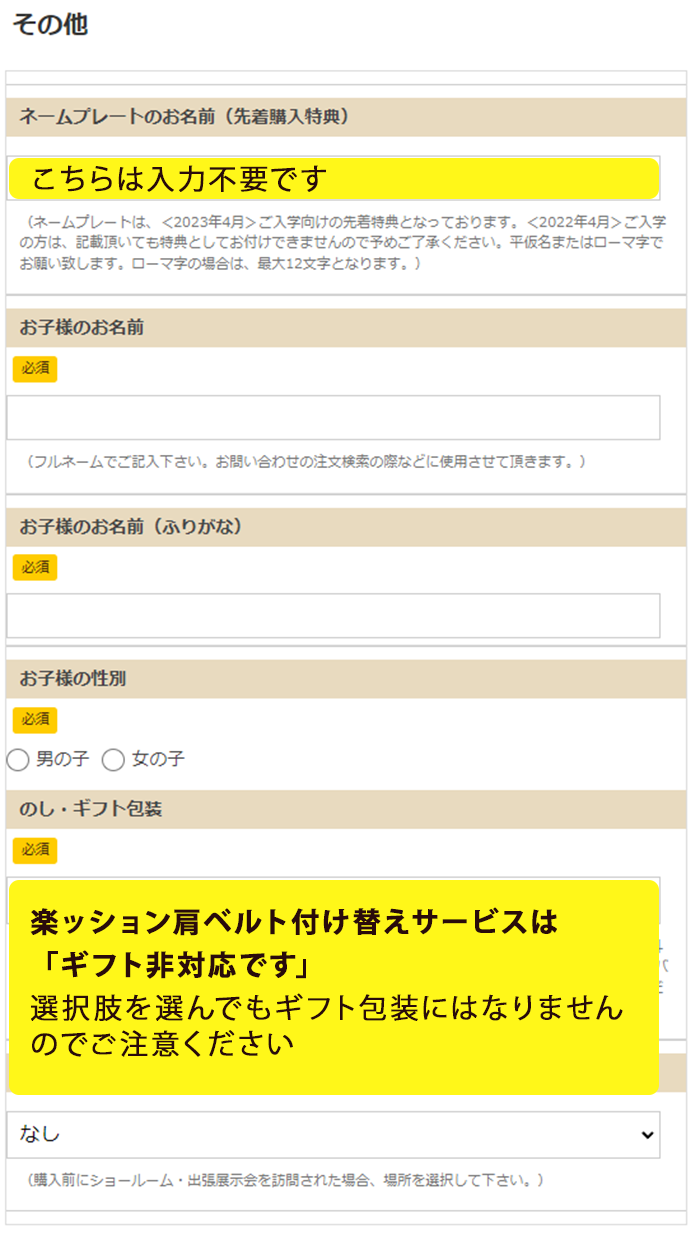700x1244 pixels.
Task: Click the その他 page heading
Action: pyautogui.click(x=50, y=26)
